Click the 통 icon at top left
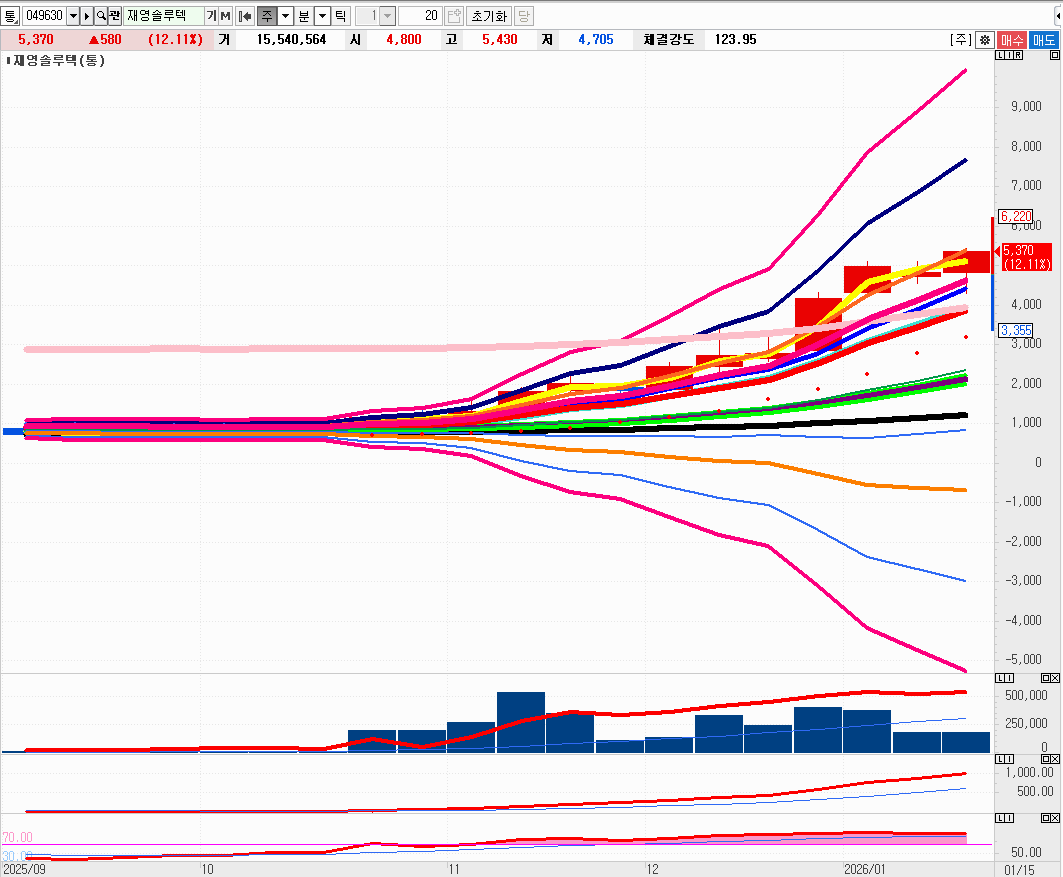The image size is (1063, 877). click(x=10, y=16)
